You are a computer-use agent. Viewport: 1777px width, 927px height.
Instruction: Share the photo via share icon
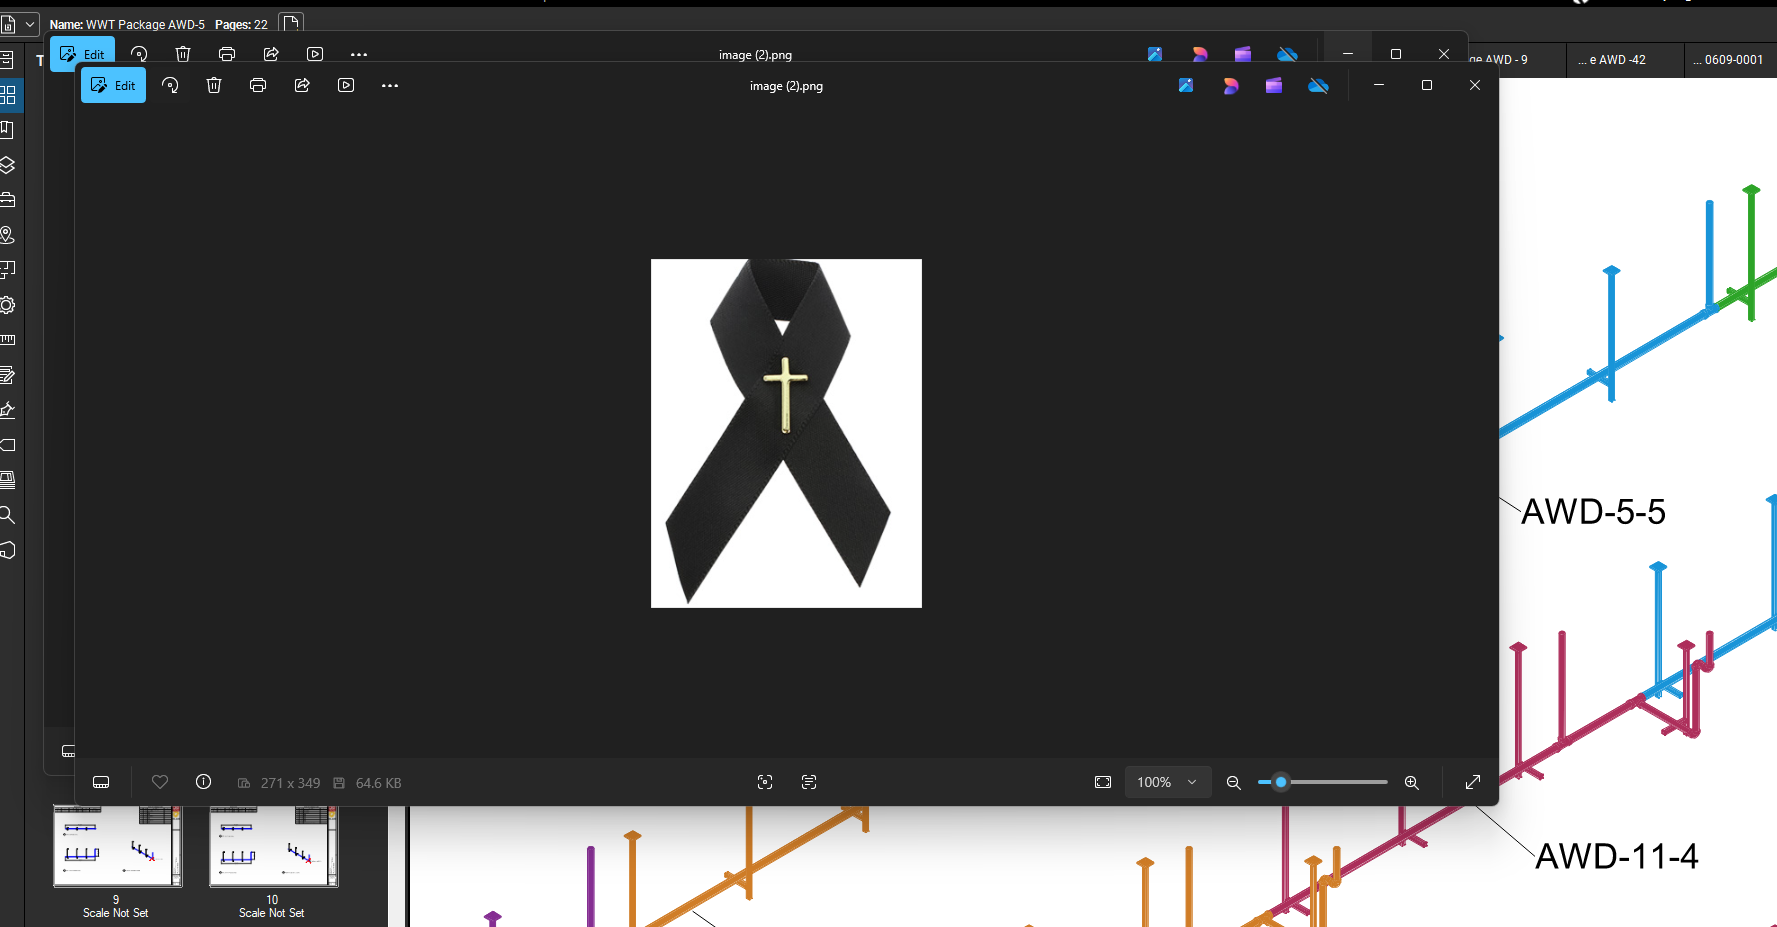302,86
